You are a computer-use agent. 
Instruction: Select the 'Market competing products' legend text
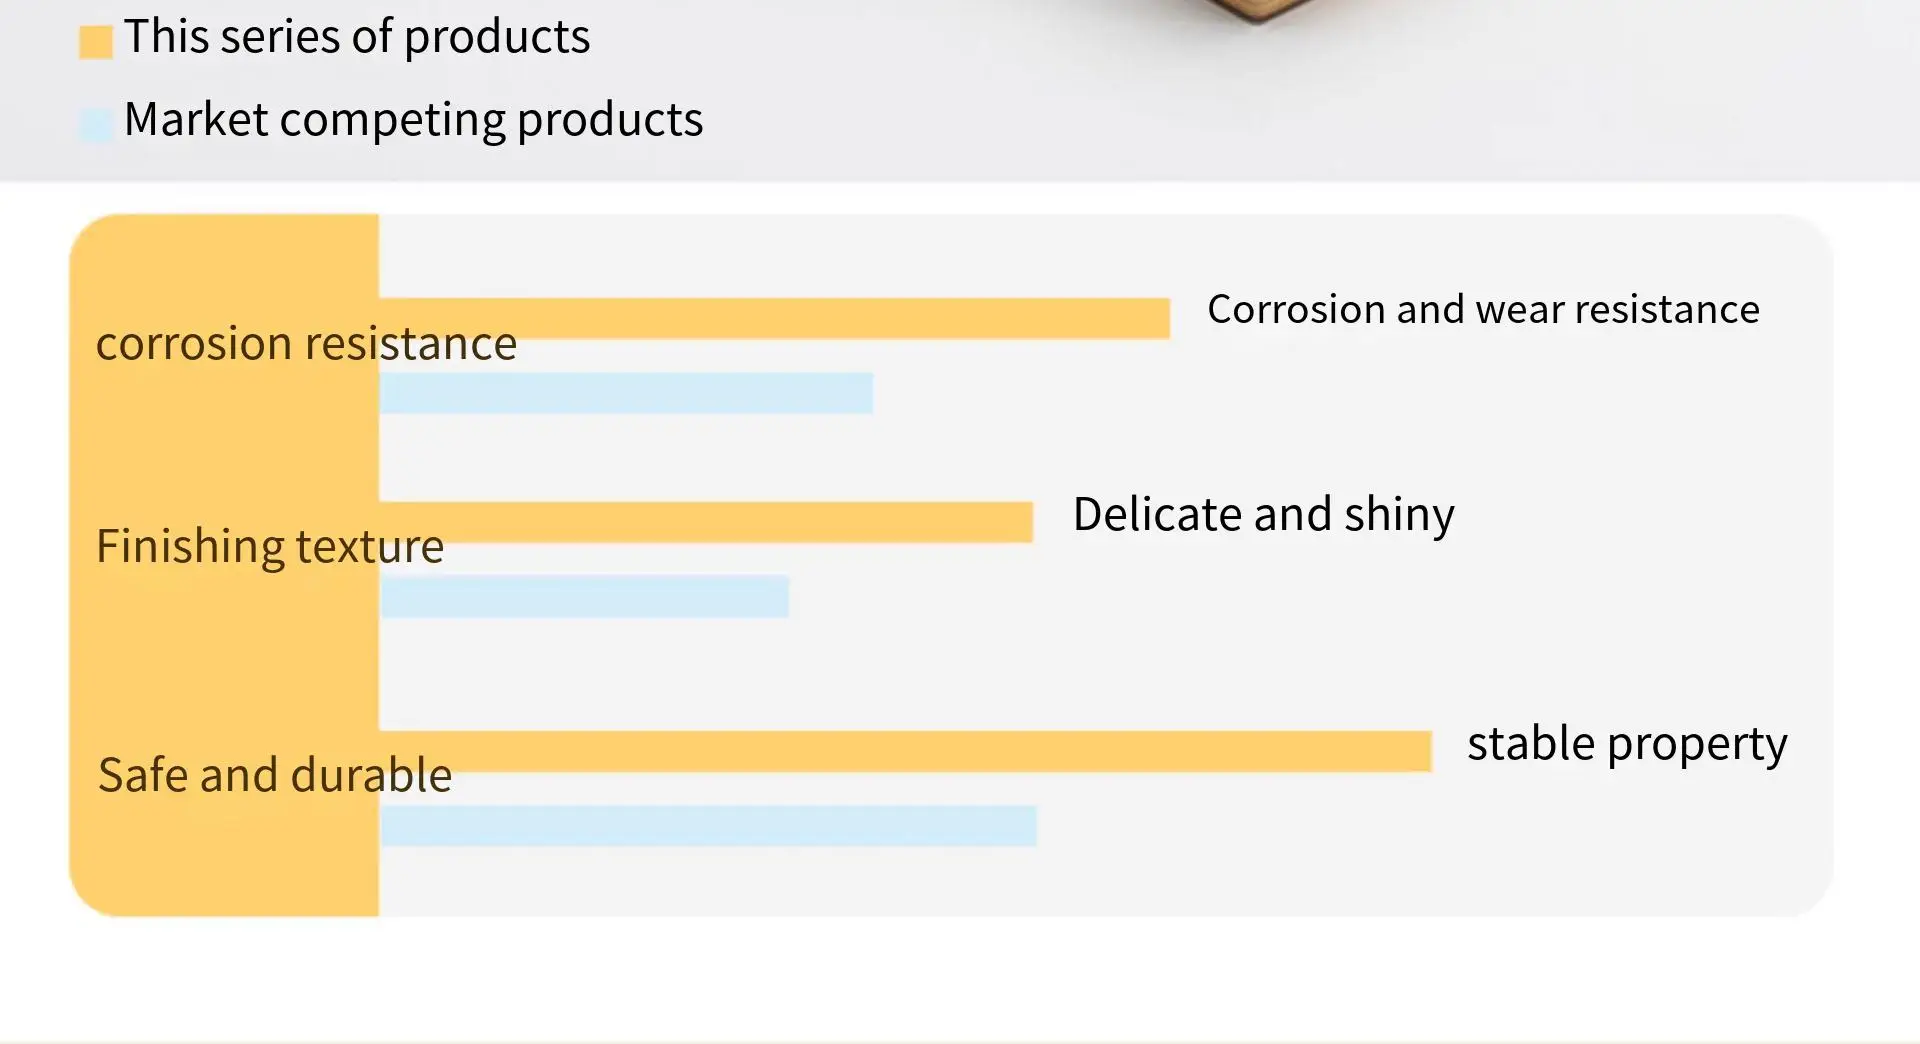413,120
